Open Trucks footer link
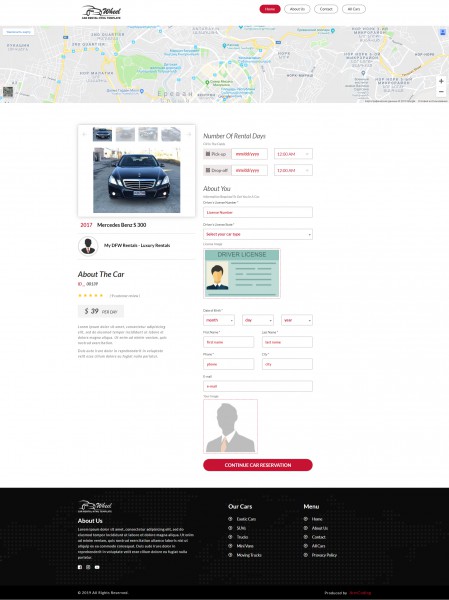The image size is (449, 600). 242,537
